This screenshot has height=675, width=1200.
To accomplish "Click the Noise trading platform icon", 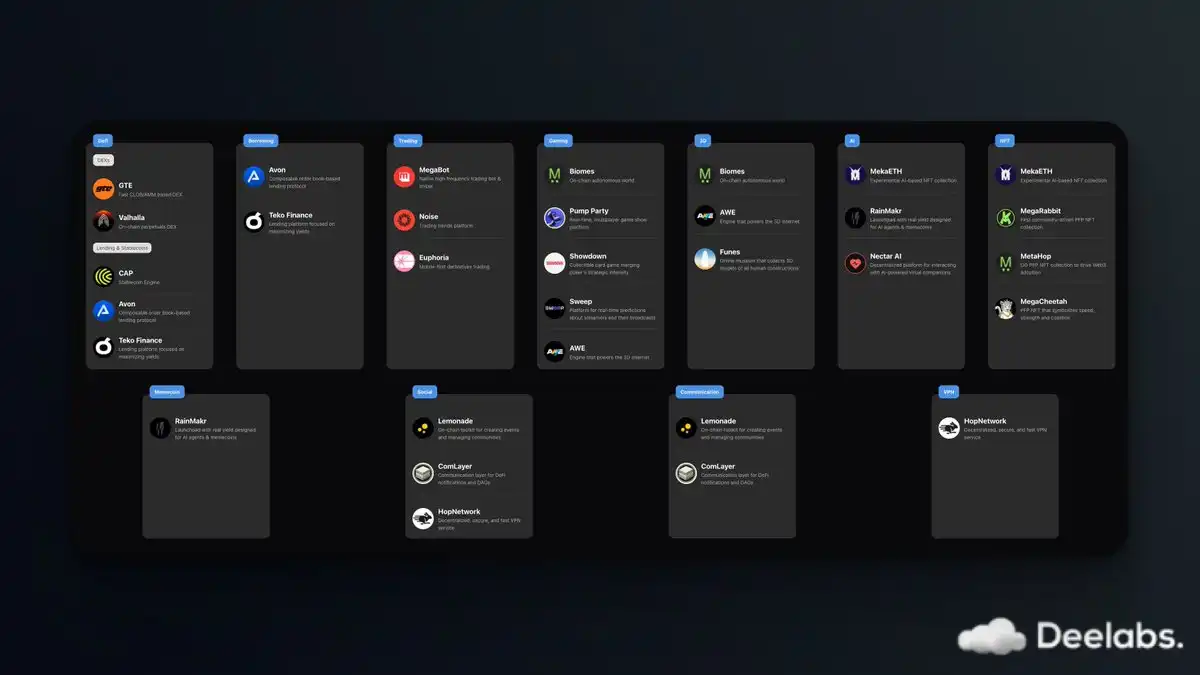I will click(x=404, y=220).
